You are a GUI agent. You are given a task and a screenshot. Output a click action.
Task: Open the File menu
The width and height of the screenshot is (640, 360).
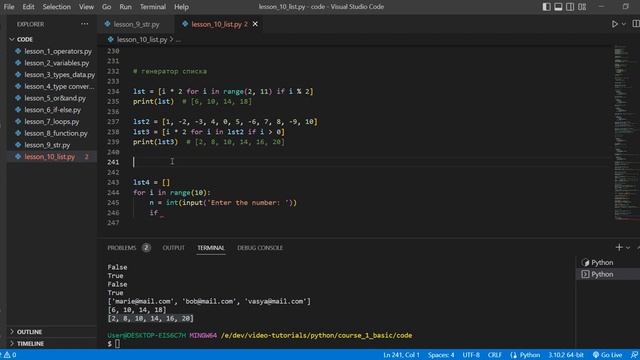pyautogui.click(x=9, y=7)
